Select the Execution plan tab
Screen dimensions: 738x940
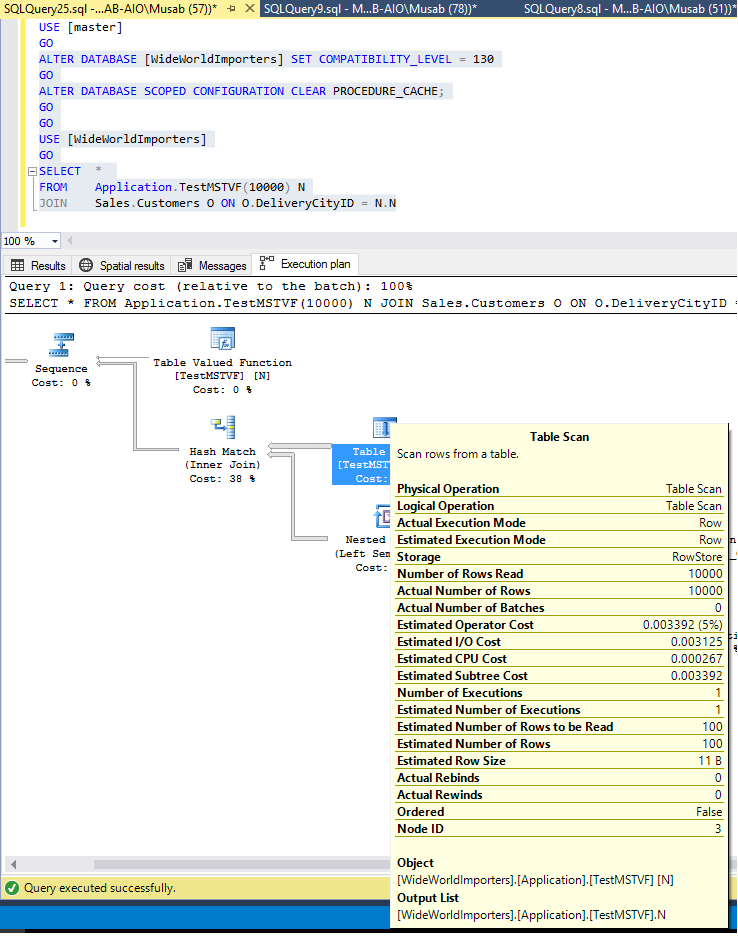click(306, 264)
